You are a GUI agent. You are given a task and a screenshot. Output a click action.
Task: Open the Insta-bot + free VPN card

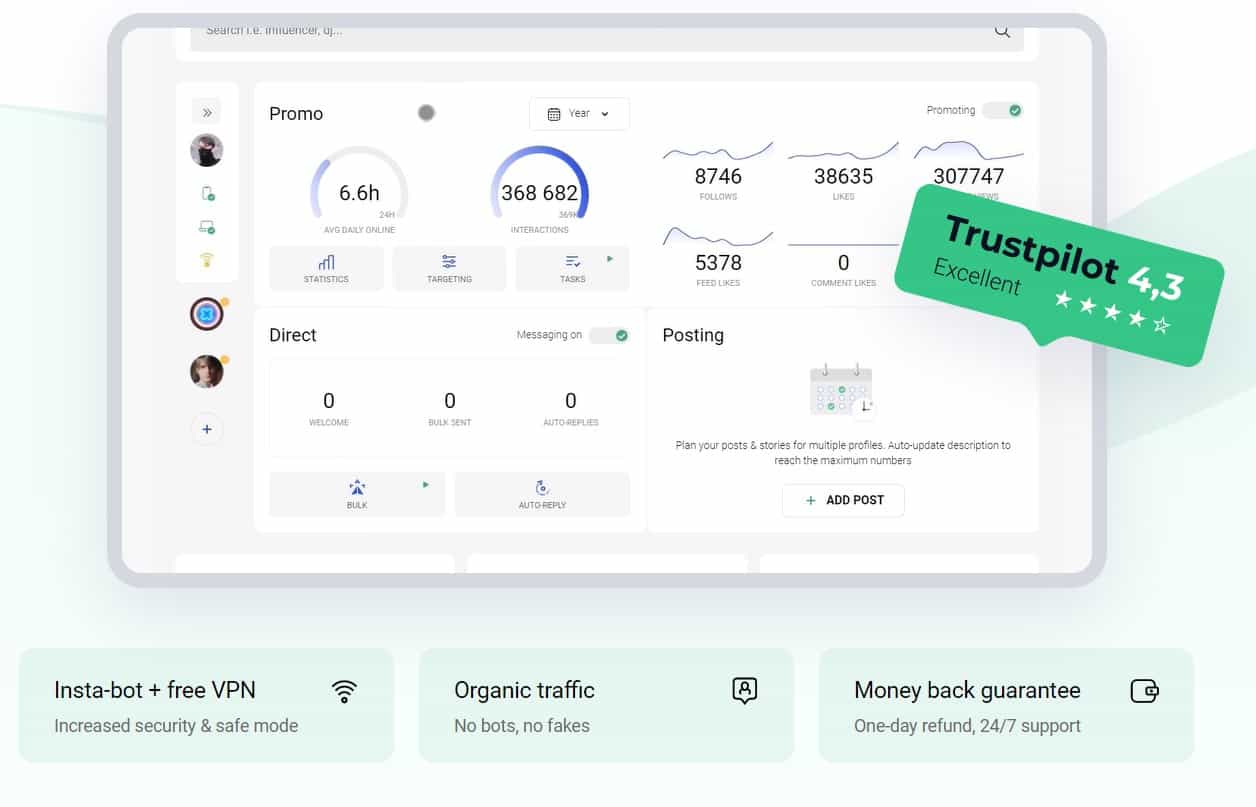206,705
